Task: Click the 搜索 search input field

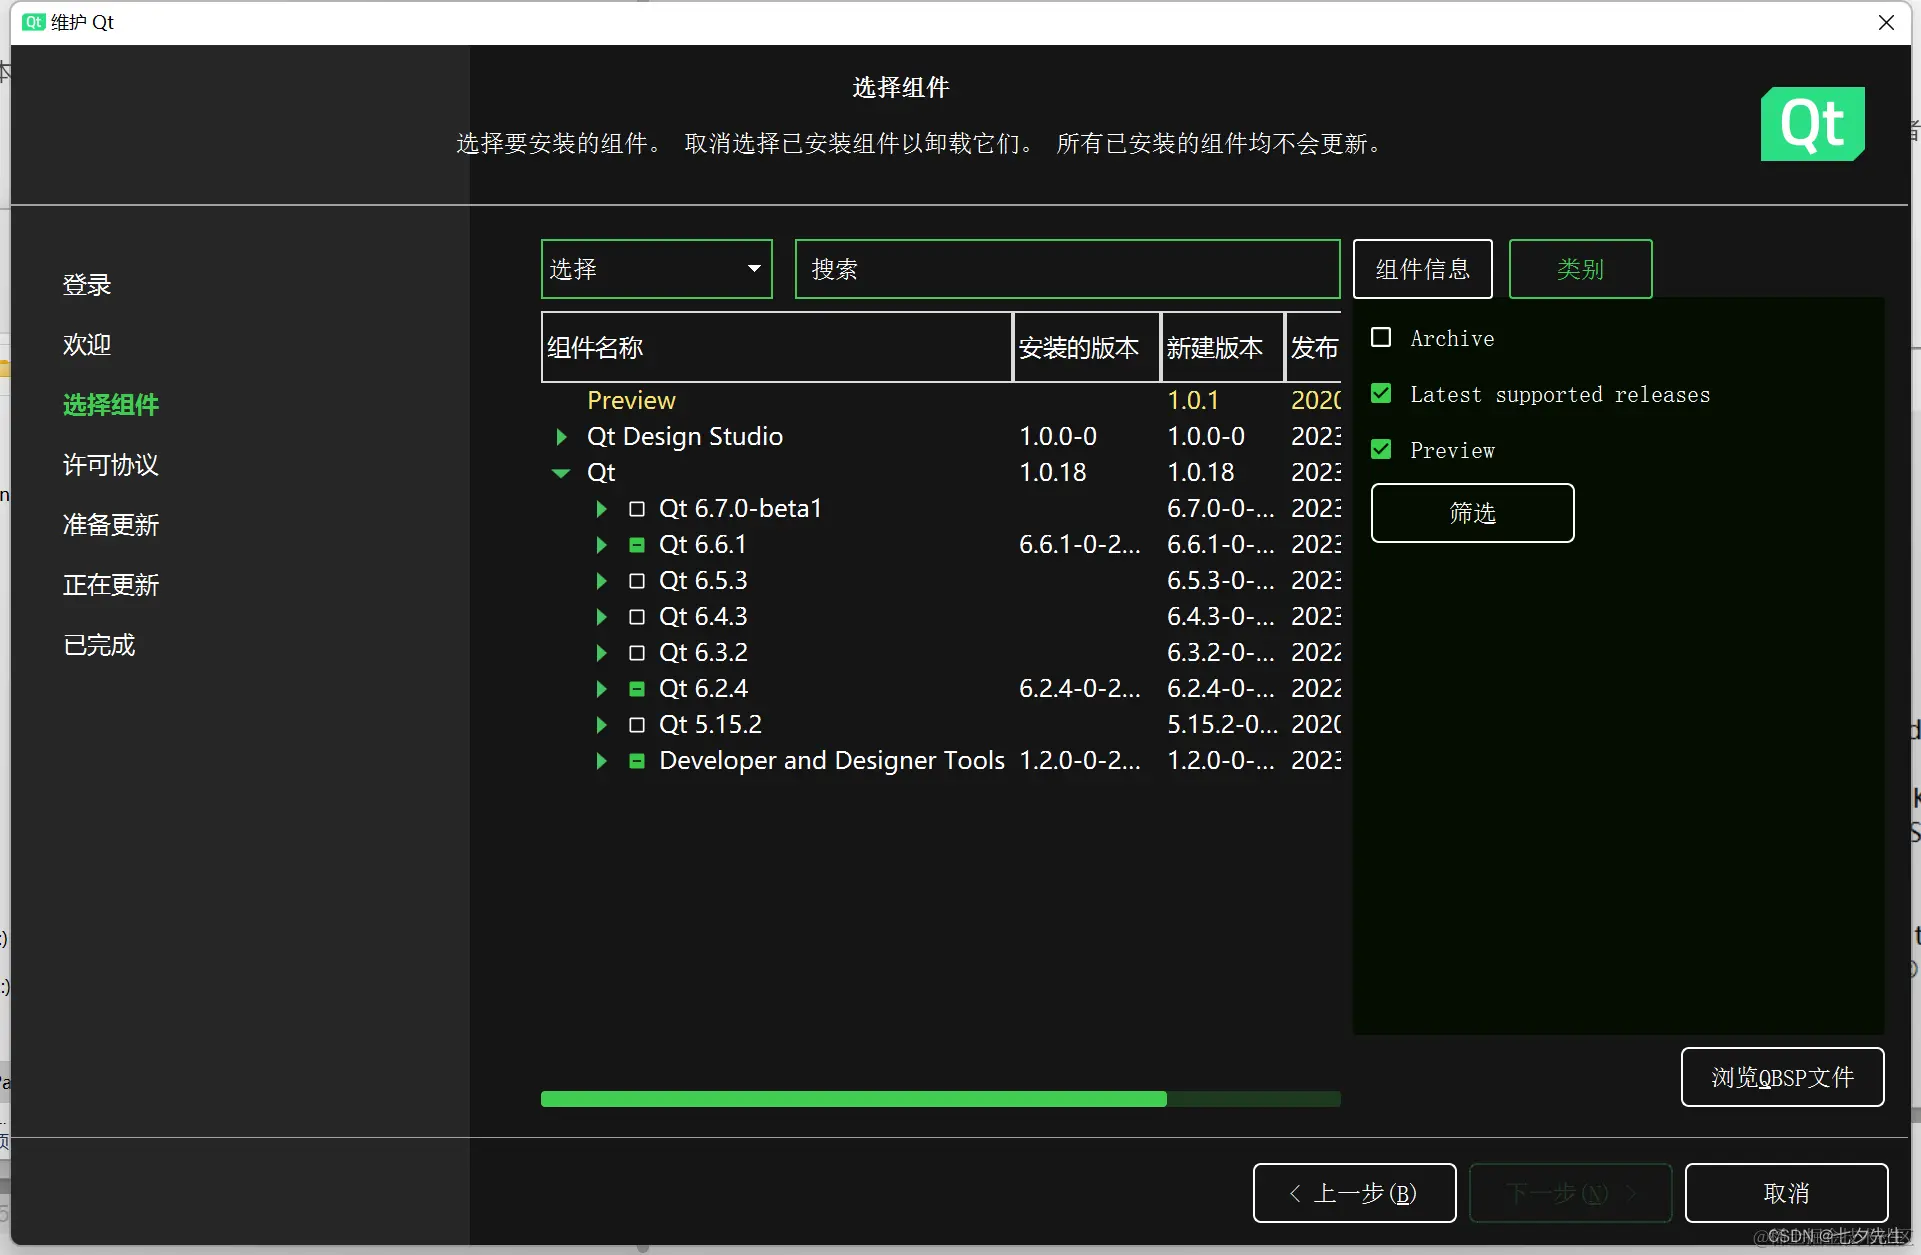Action: pyautogui.click(x=1066, y=269)
